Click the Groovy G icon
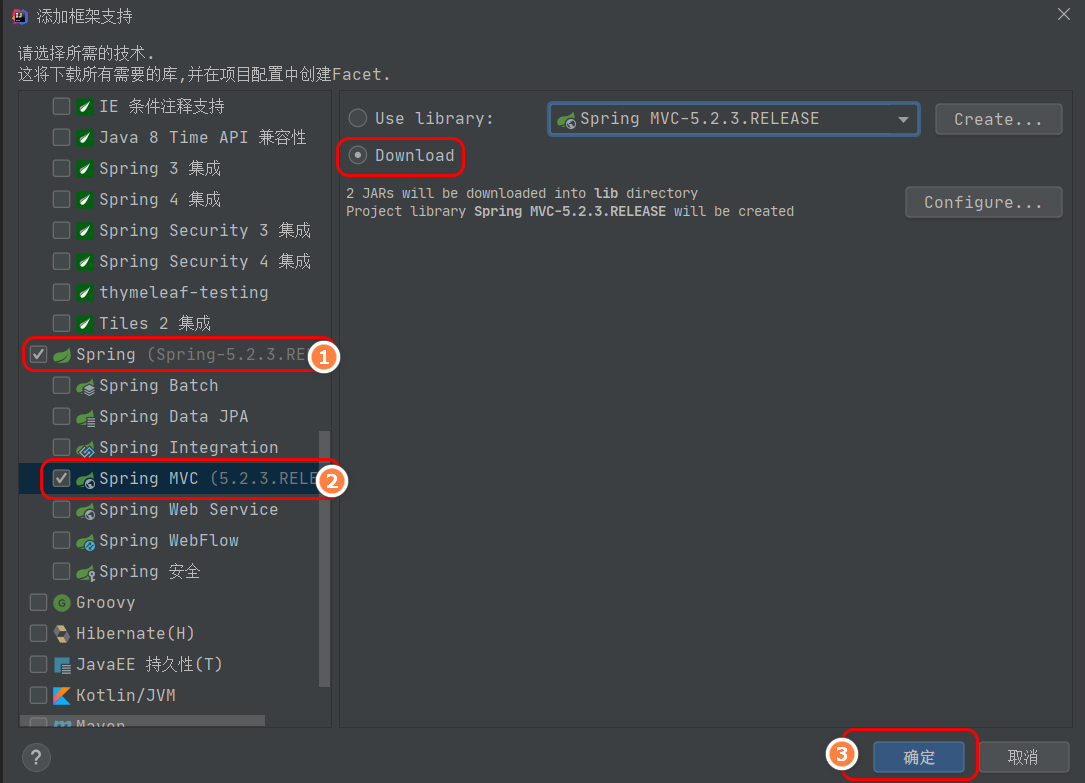 [62, 603]
